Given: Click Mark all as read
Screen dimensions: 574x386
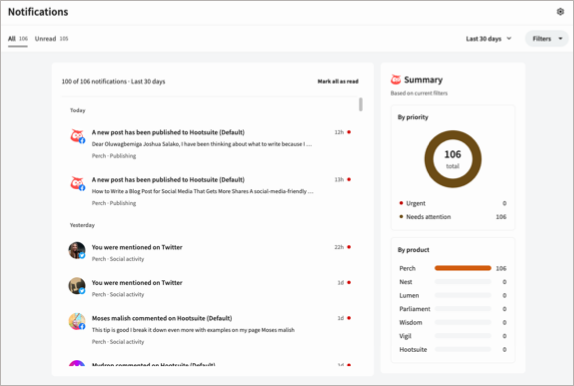Looking at the screenshot, I should tap(338, 81).
